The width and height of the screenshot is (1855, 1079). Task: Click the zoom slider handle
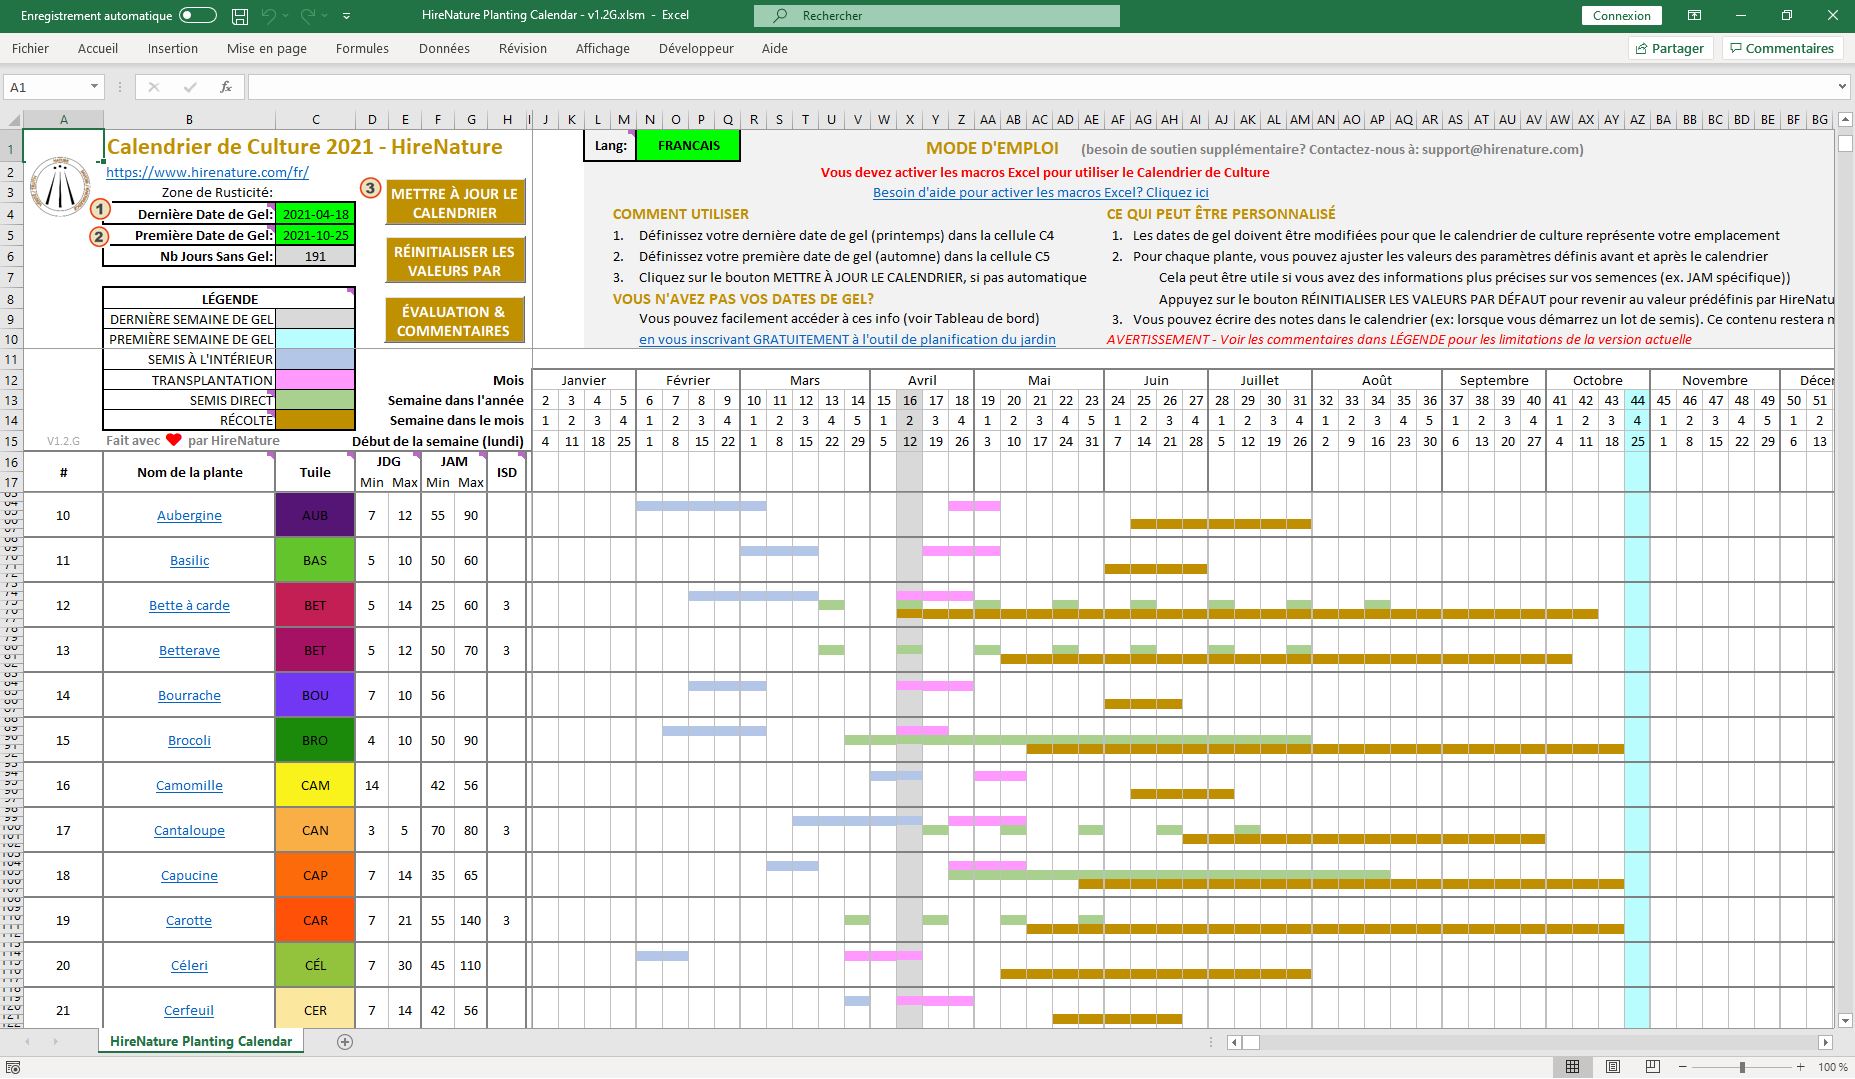pos(1742,1067)
